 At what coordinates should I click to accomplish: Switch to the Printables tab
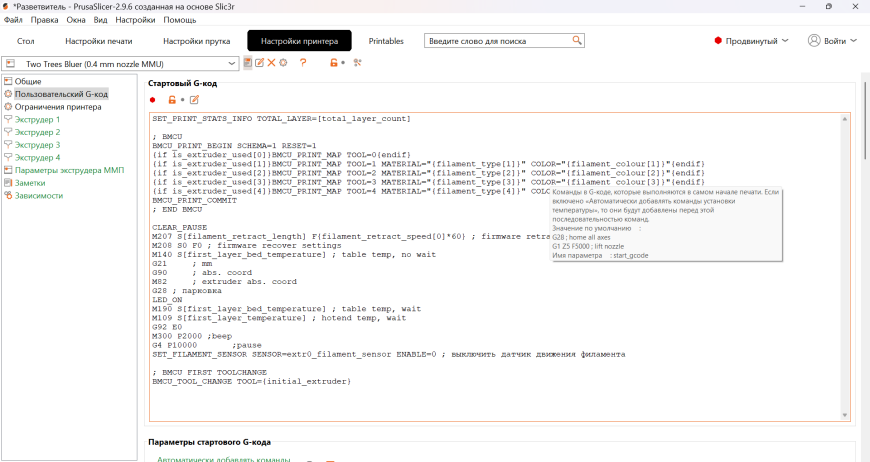[386, 41]
